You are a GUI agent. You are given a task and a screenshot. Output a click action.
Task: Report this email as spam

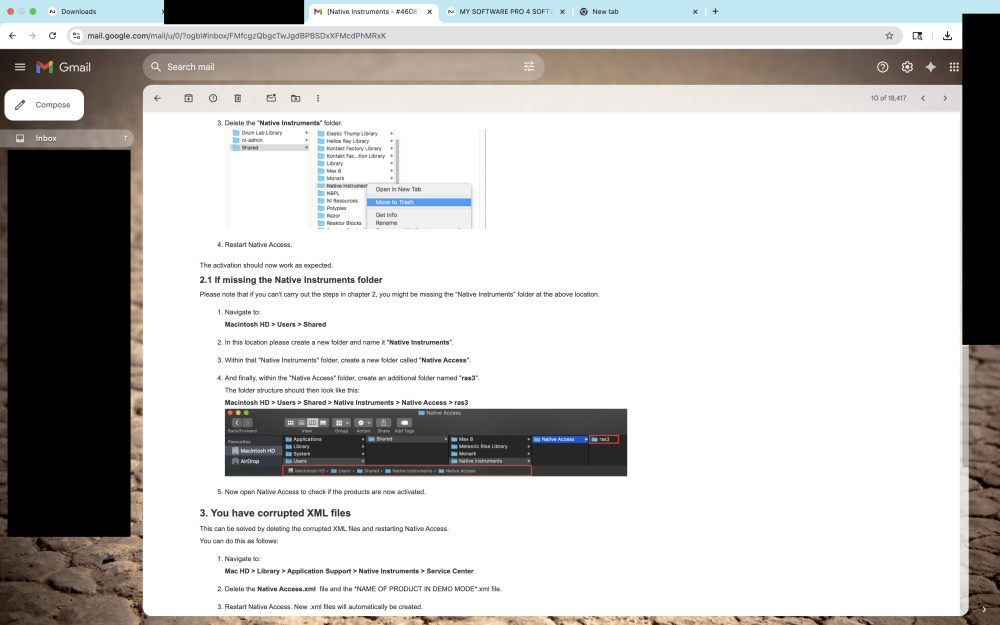click(213, 98)
